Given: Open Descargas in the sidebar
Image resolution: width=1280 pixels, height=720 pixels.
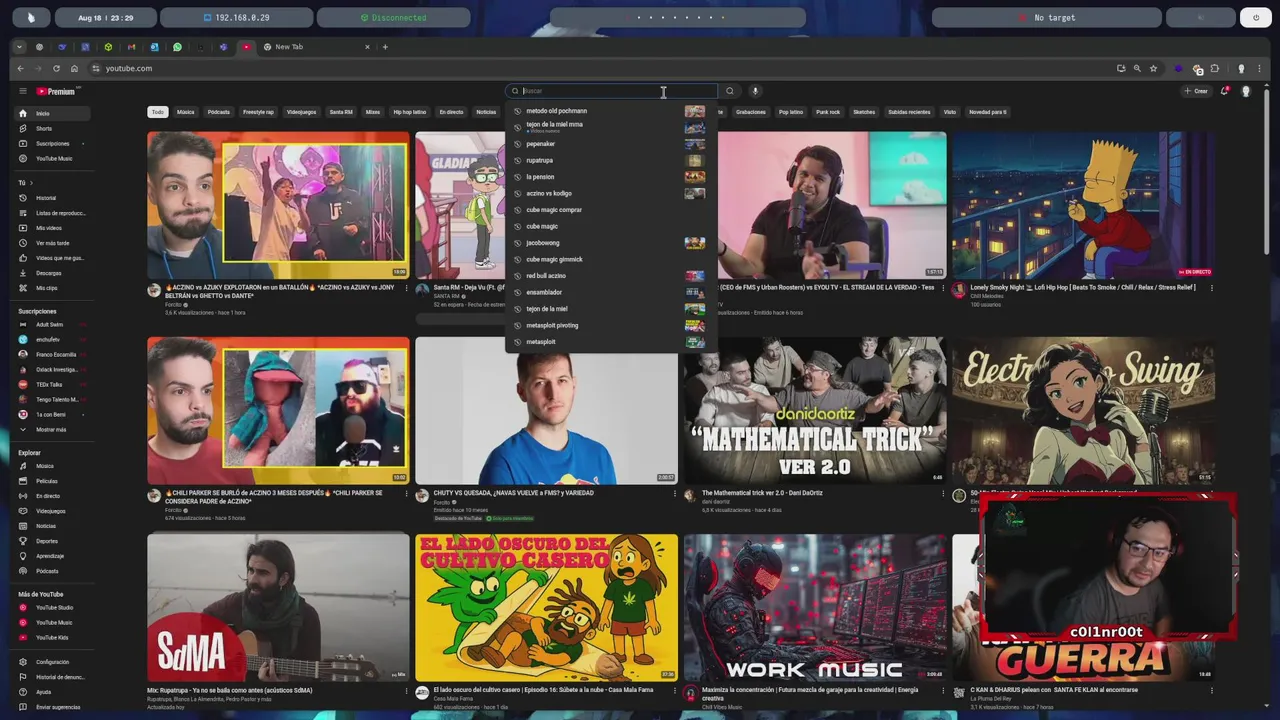Looking at the screenshot, I should pyautogui.click(x=50, y=273).
